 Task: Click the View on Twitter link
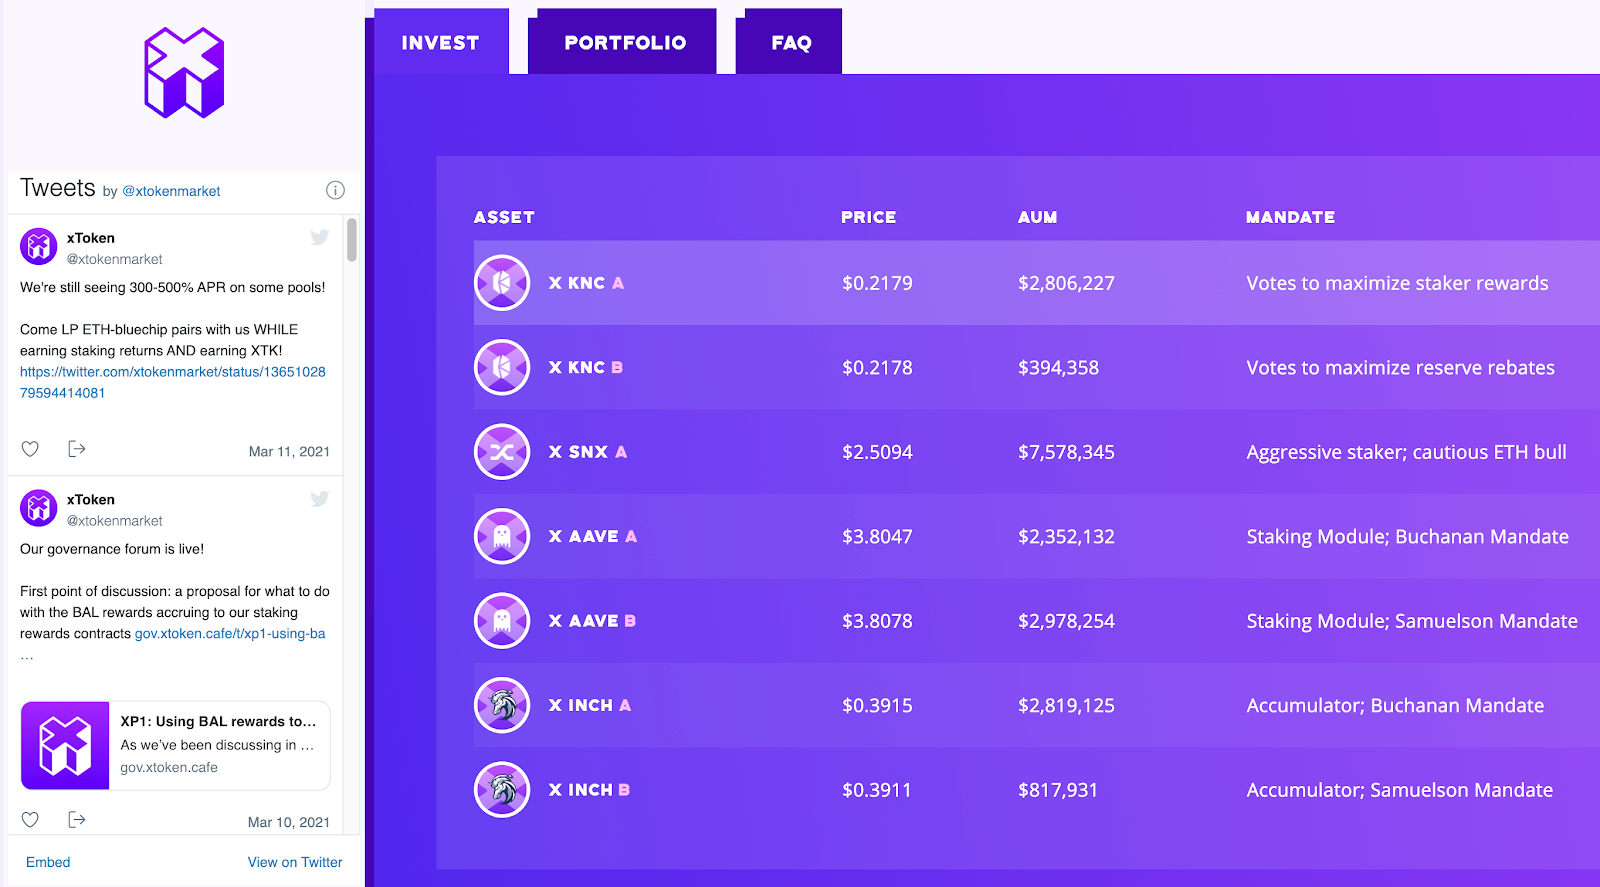[x=295, y=862]
